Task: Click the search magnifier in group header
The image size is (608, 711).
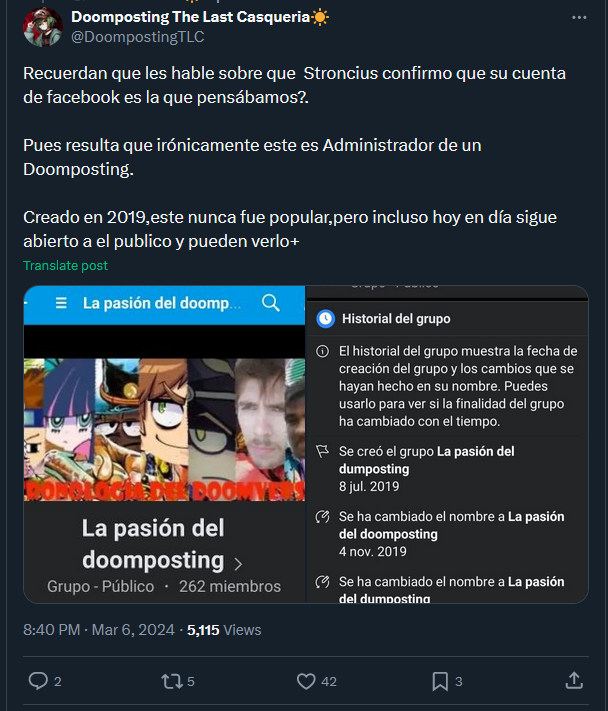Action: tap(271, 302)
